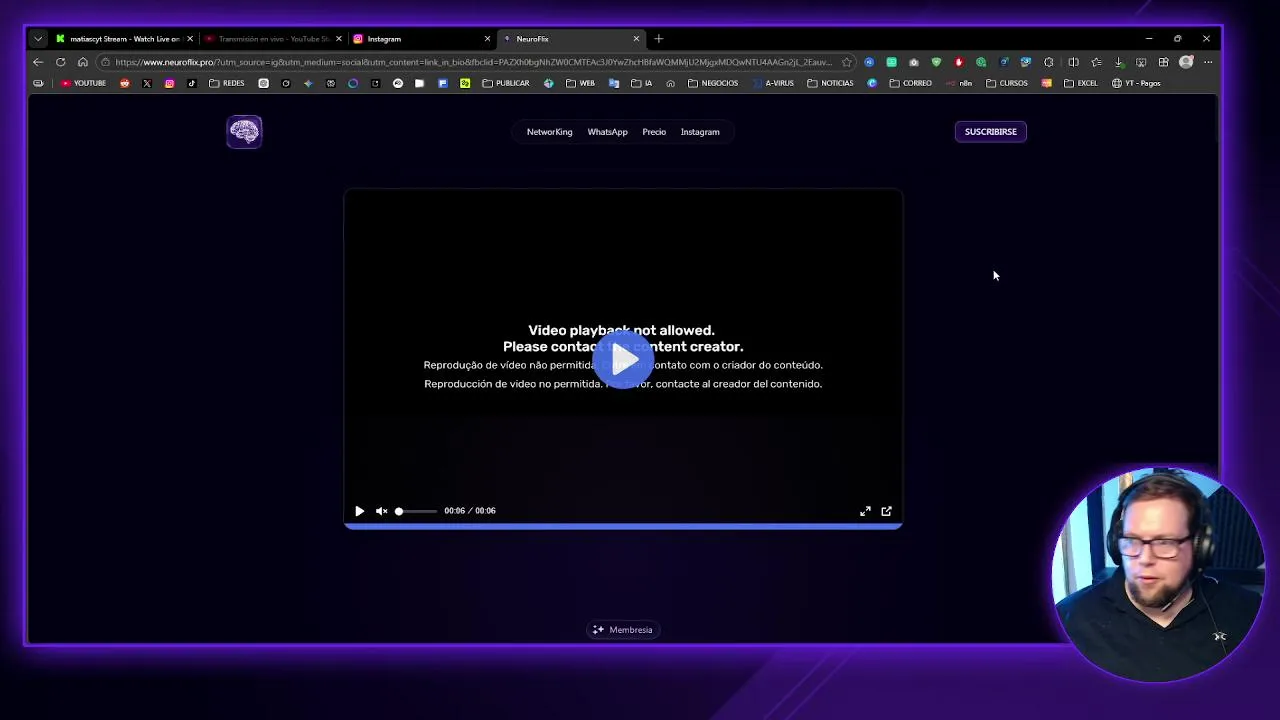Viewport: 1280px width, 720px height.
Task: Open the NetworKing nav link
Action: point(549,132)
